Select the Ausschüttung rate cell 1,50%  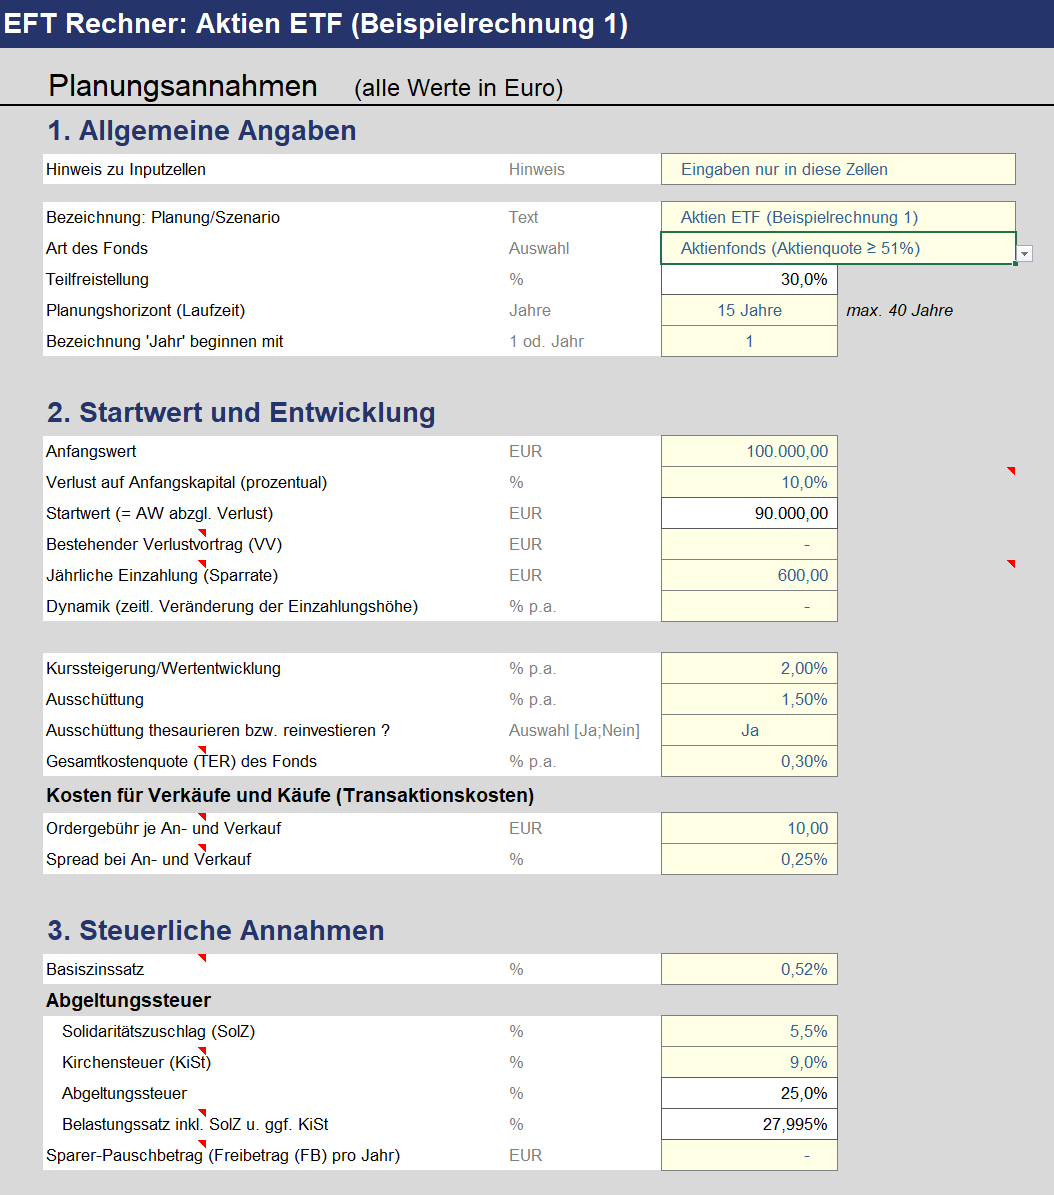pos(749,699)
